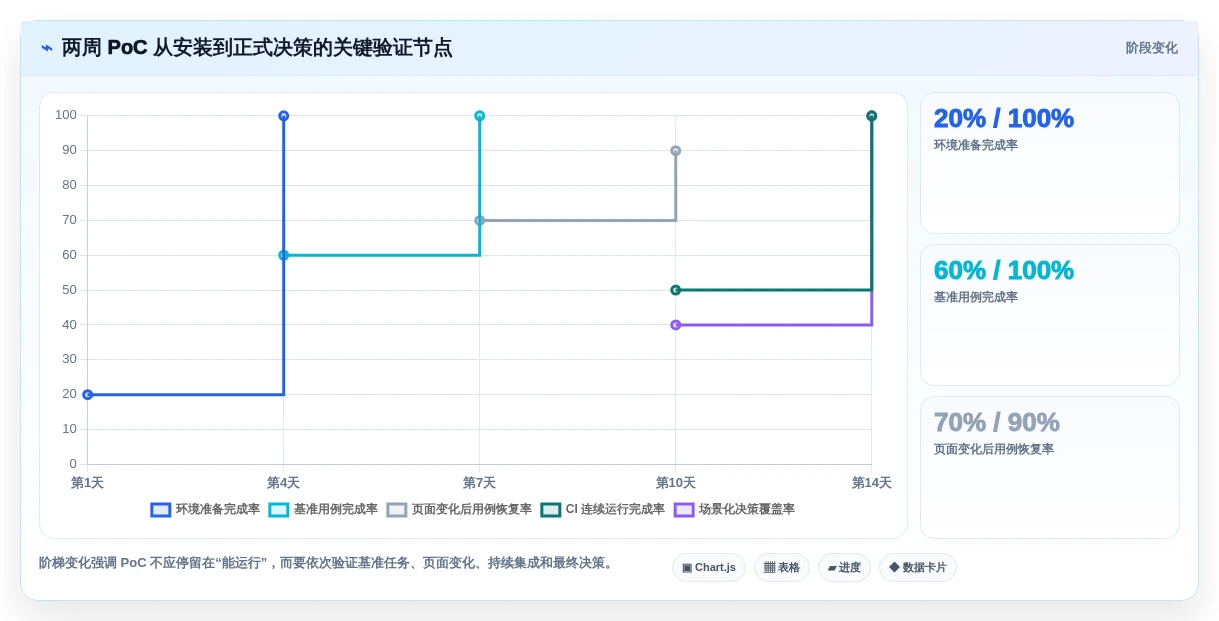Toggle the 页面变化后用例恢复率 legend item

tap(459, 509)
